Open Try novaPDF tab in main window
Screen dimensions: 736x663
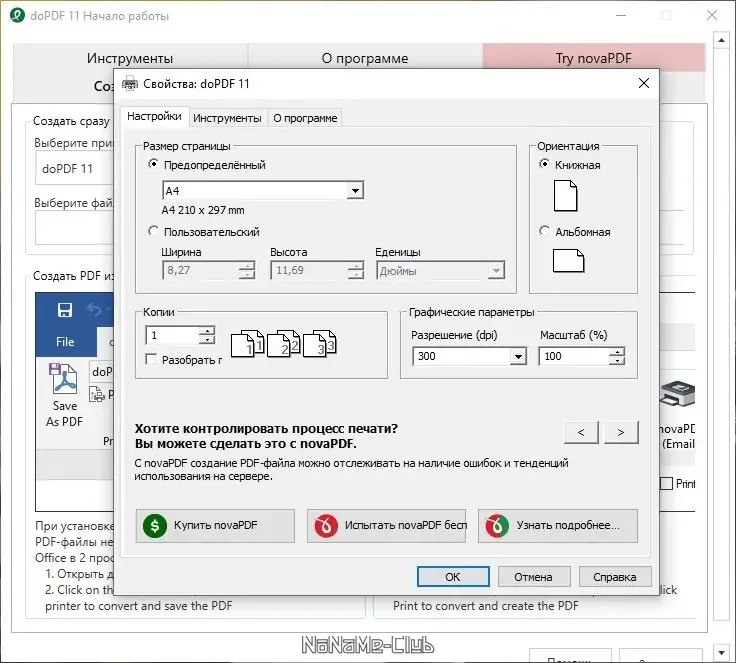click(594, 58)
